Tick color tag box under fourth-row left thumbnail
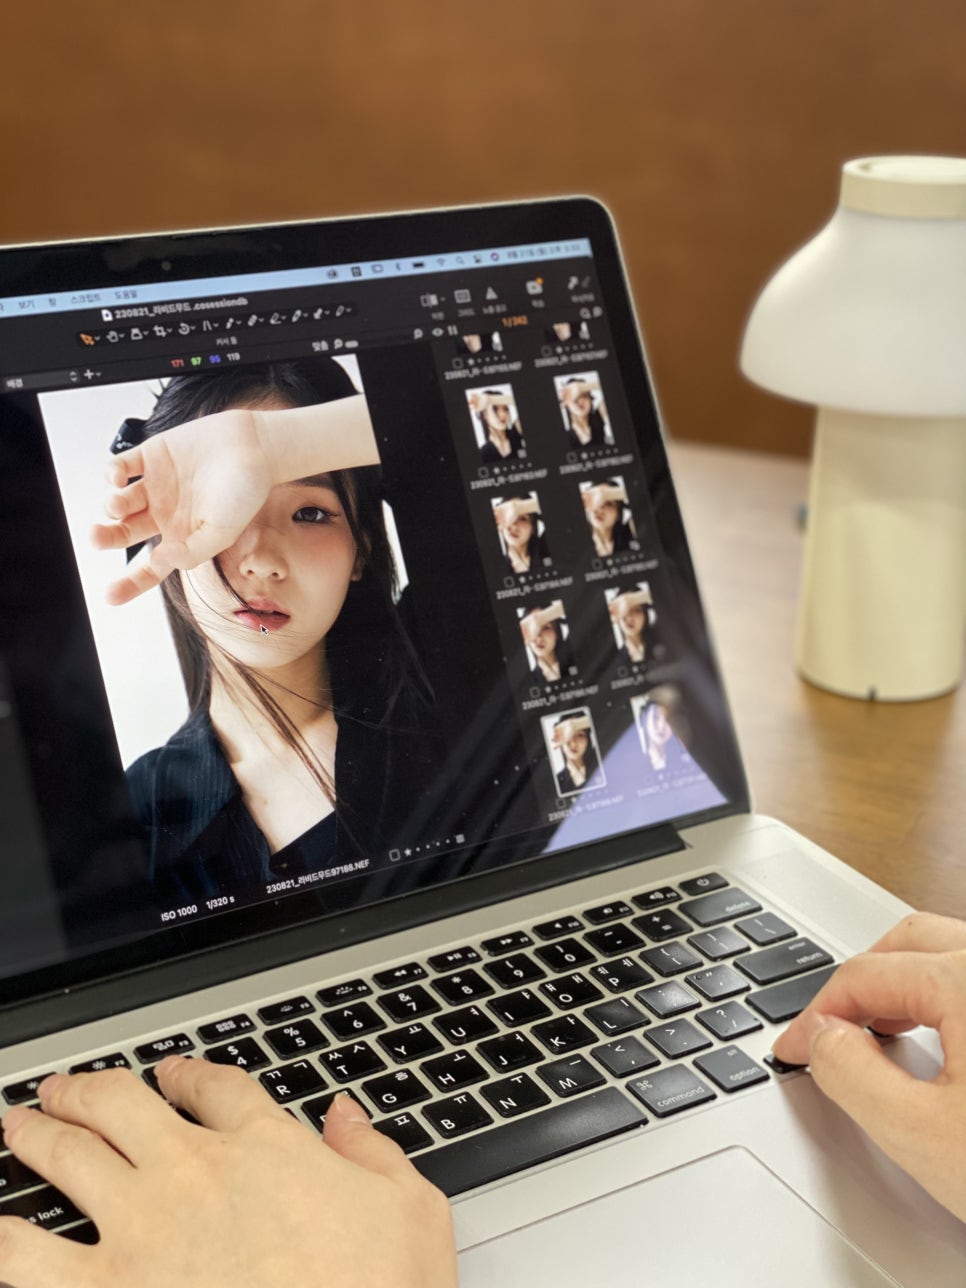Image resolution: width=966 pixels, height=1288 pixels. click(535, 691)
